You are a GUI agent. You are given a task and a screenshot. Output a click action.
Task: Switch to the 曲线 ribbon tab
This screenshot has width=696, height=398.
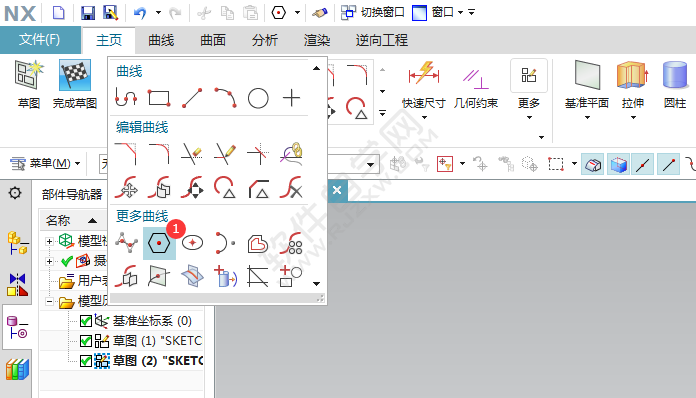tap(161, 40)
